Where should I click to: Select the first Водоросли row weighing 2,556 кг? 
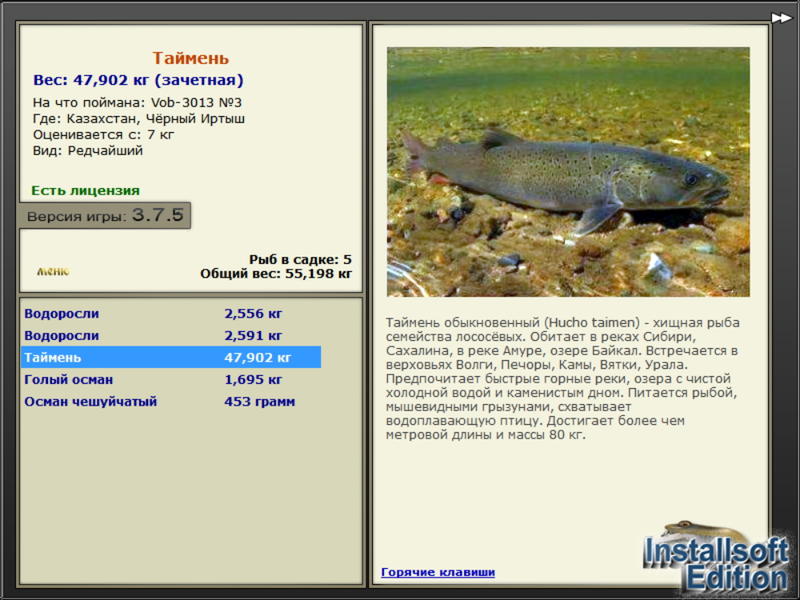click(171, 313)
